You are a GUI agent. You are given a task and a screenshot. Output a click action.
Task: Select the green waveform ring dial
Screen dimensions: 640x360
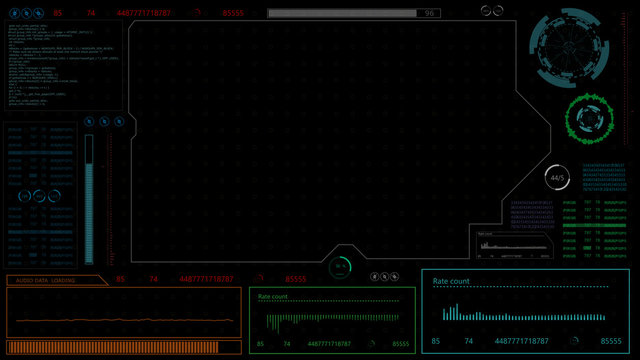(x=589, y=118)
